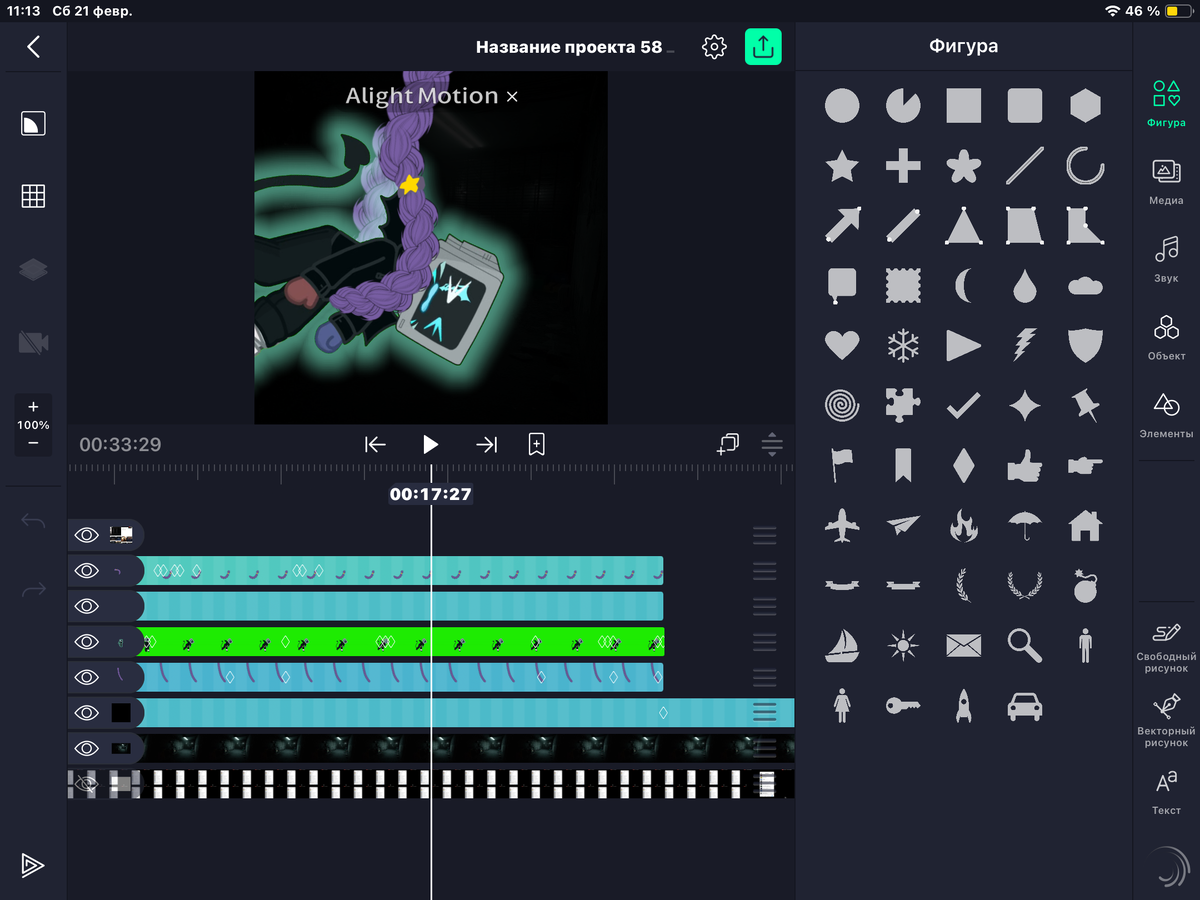Choose the push pin shape

tap(1085, 405)
